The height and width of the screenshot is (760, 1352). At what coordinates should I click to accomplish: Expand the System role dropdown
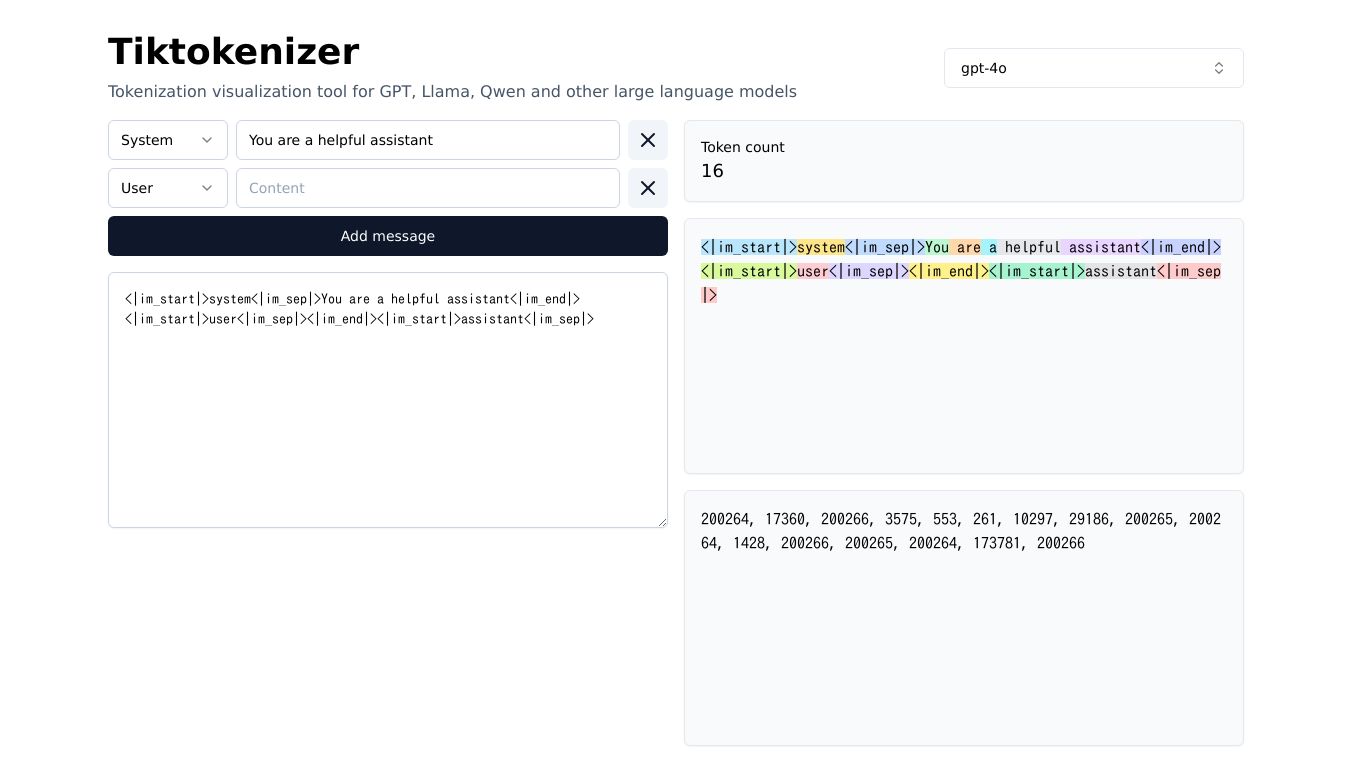(x=167, y=140)
